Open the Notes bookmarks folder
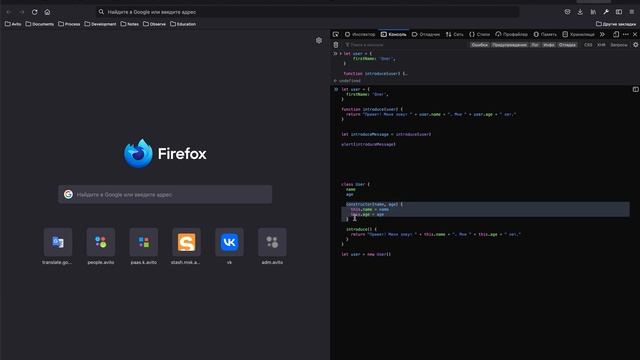Viewport: 640px width, 360px height. [130, 24]
